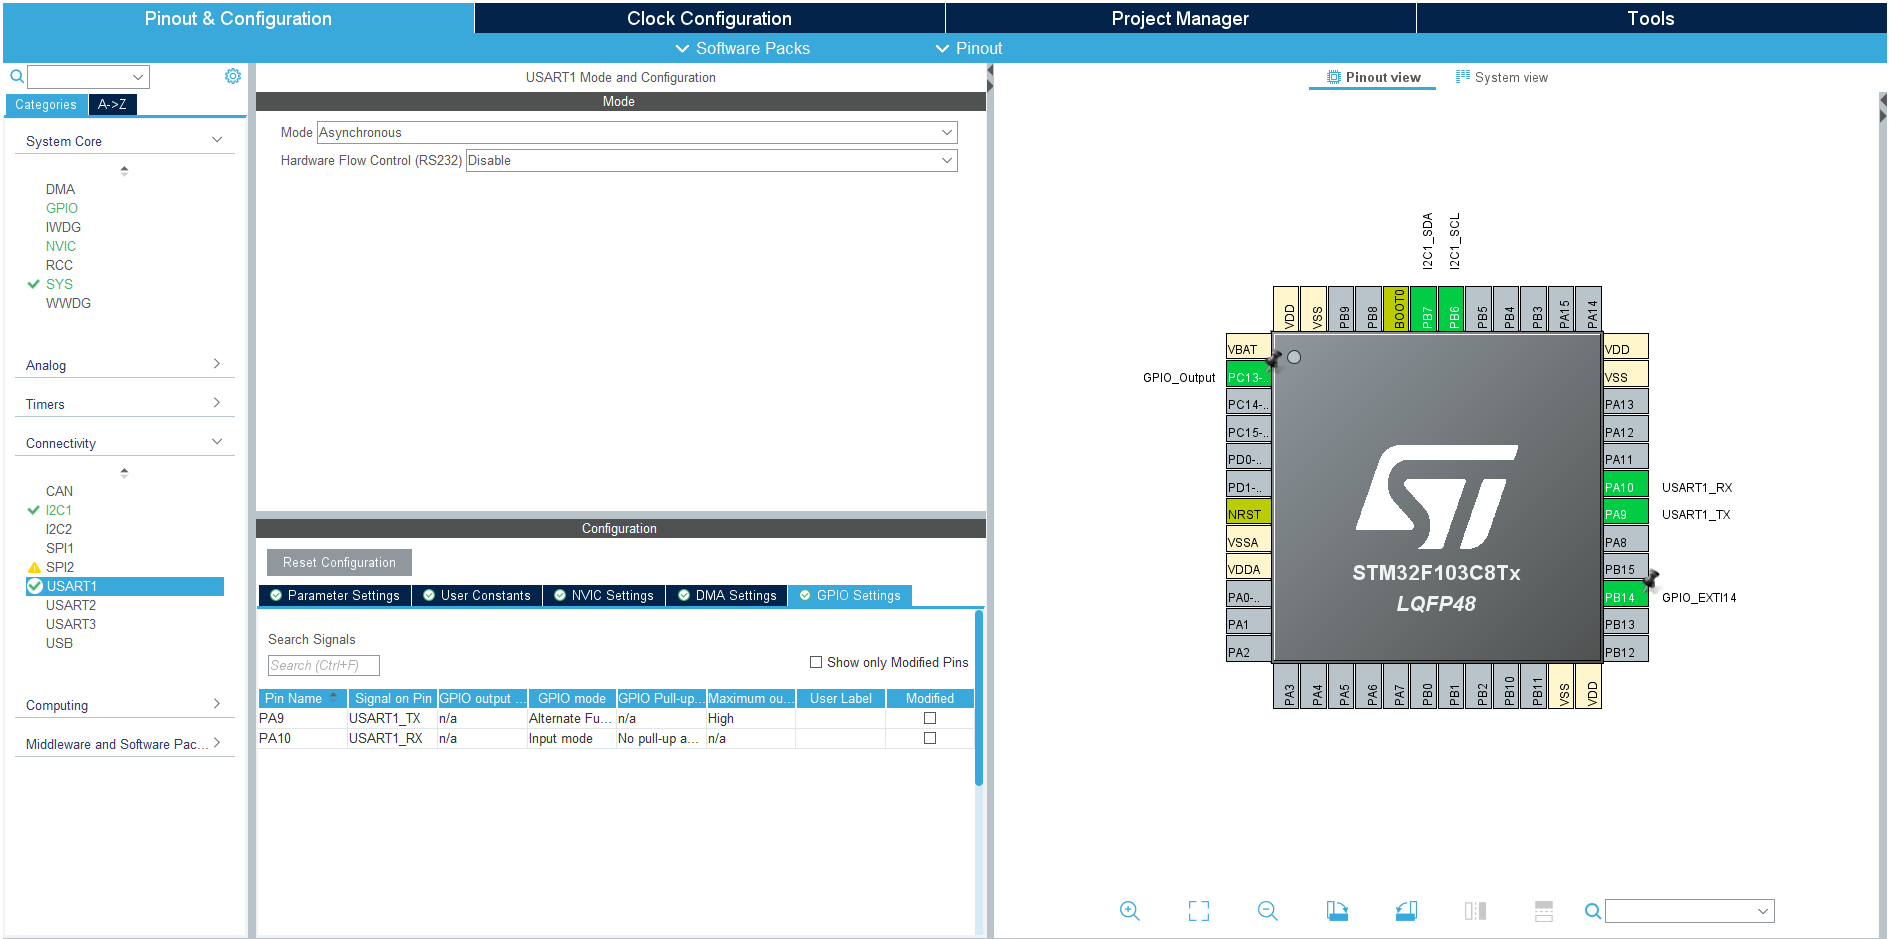Click the SPI2 warning triangle icon
Image resolution: width=1889 pixels, height=939 pixels.
34,567
